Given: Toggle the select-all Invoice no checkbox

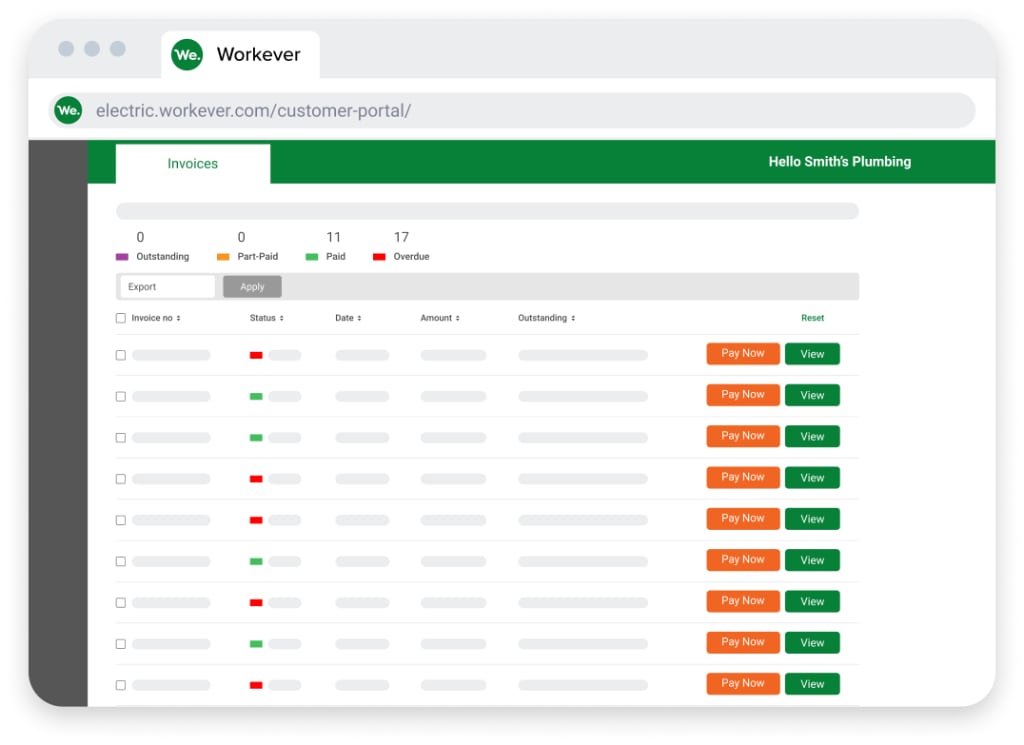Looking at the screenshot, I should [121, 318].
